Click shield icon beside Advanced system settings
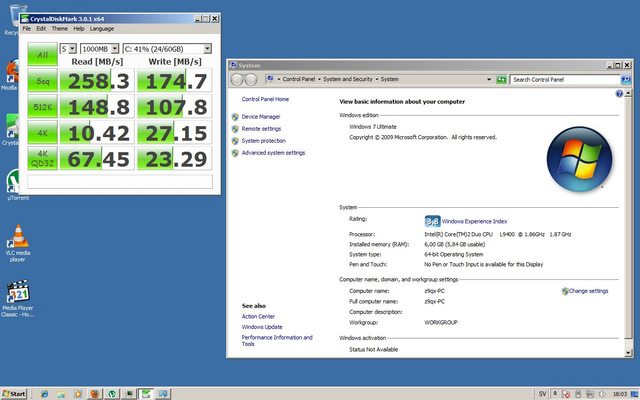 pyautogui.click(x=235, y=153)
